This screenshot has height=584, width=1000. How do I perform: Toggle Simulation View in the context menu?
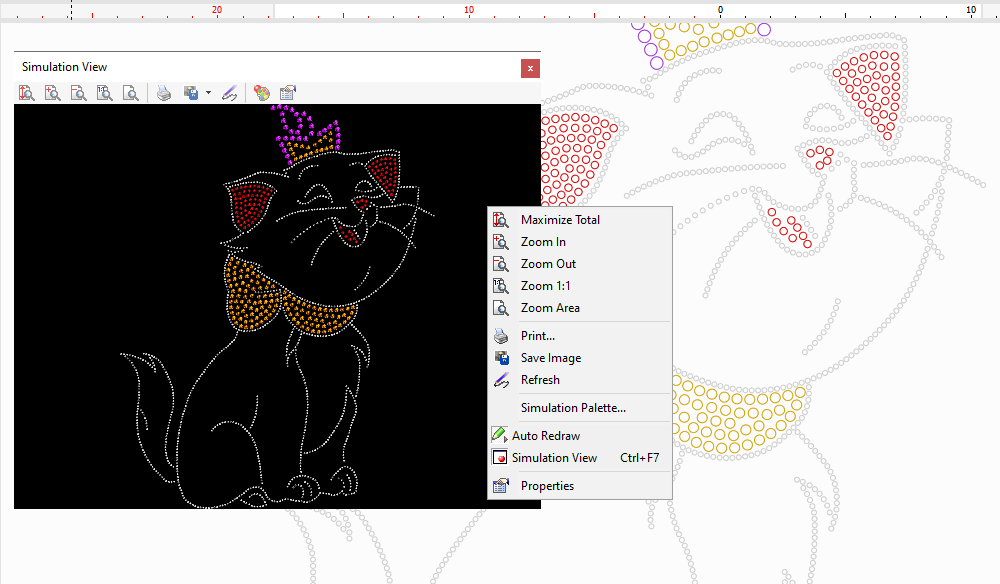point(580,458)
